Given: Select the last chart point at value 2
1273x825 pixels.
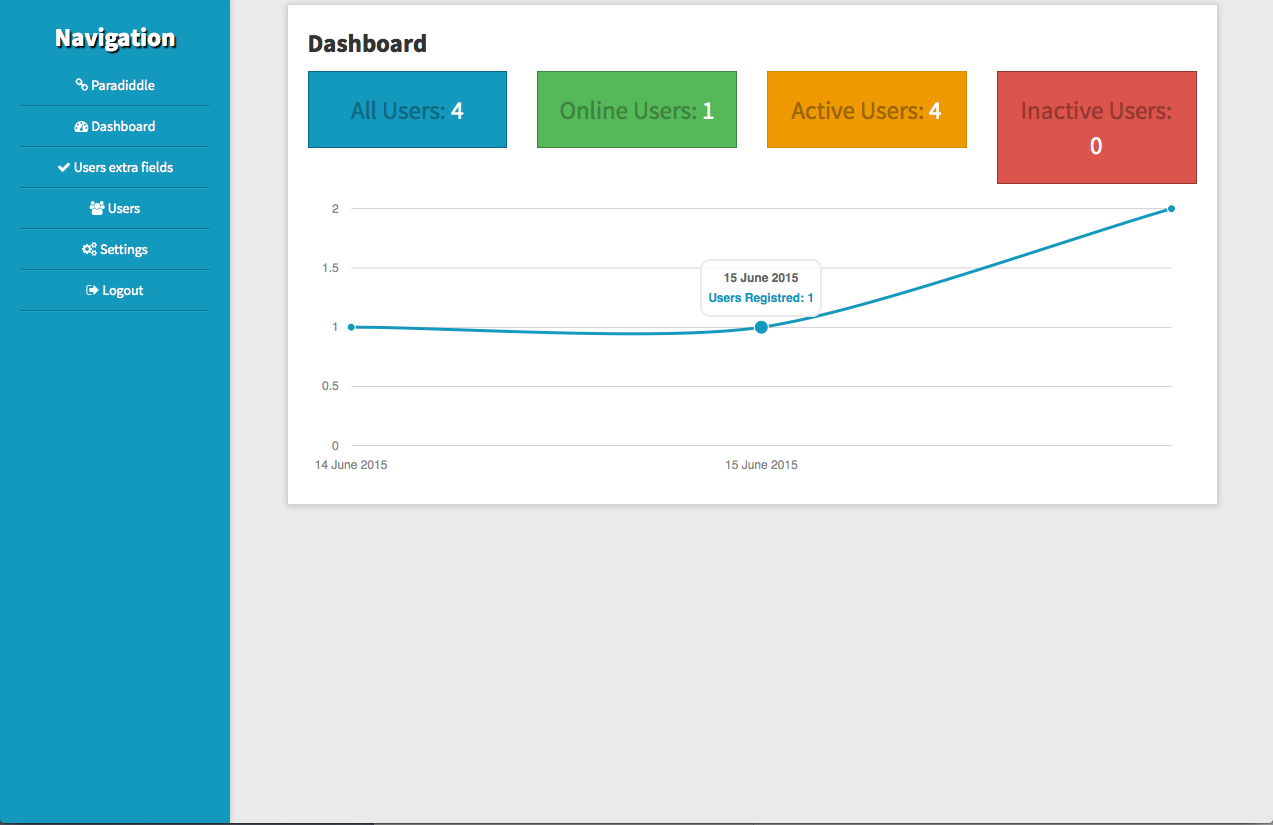Looking at the screenshot, I should pyautogui.click(x=1171, y=209).
